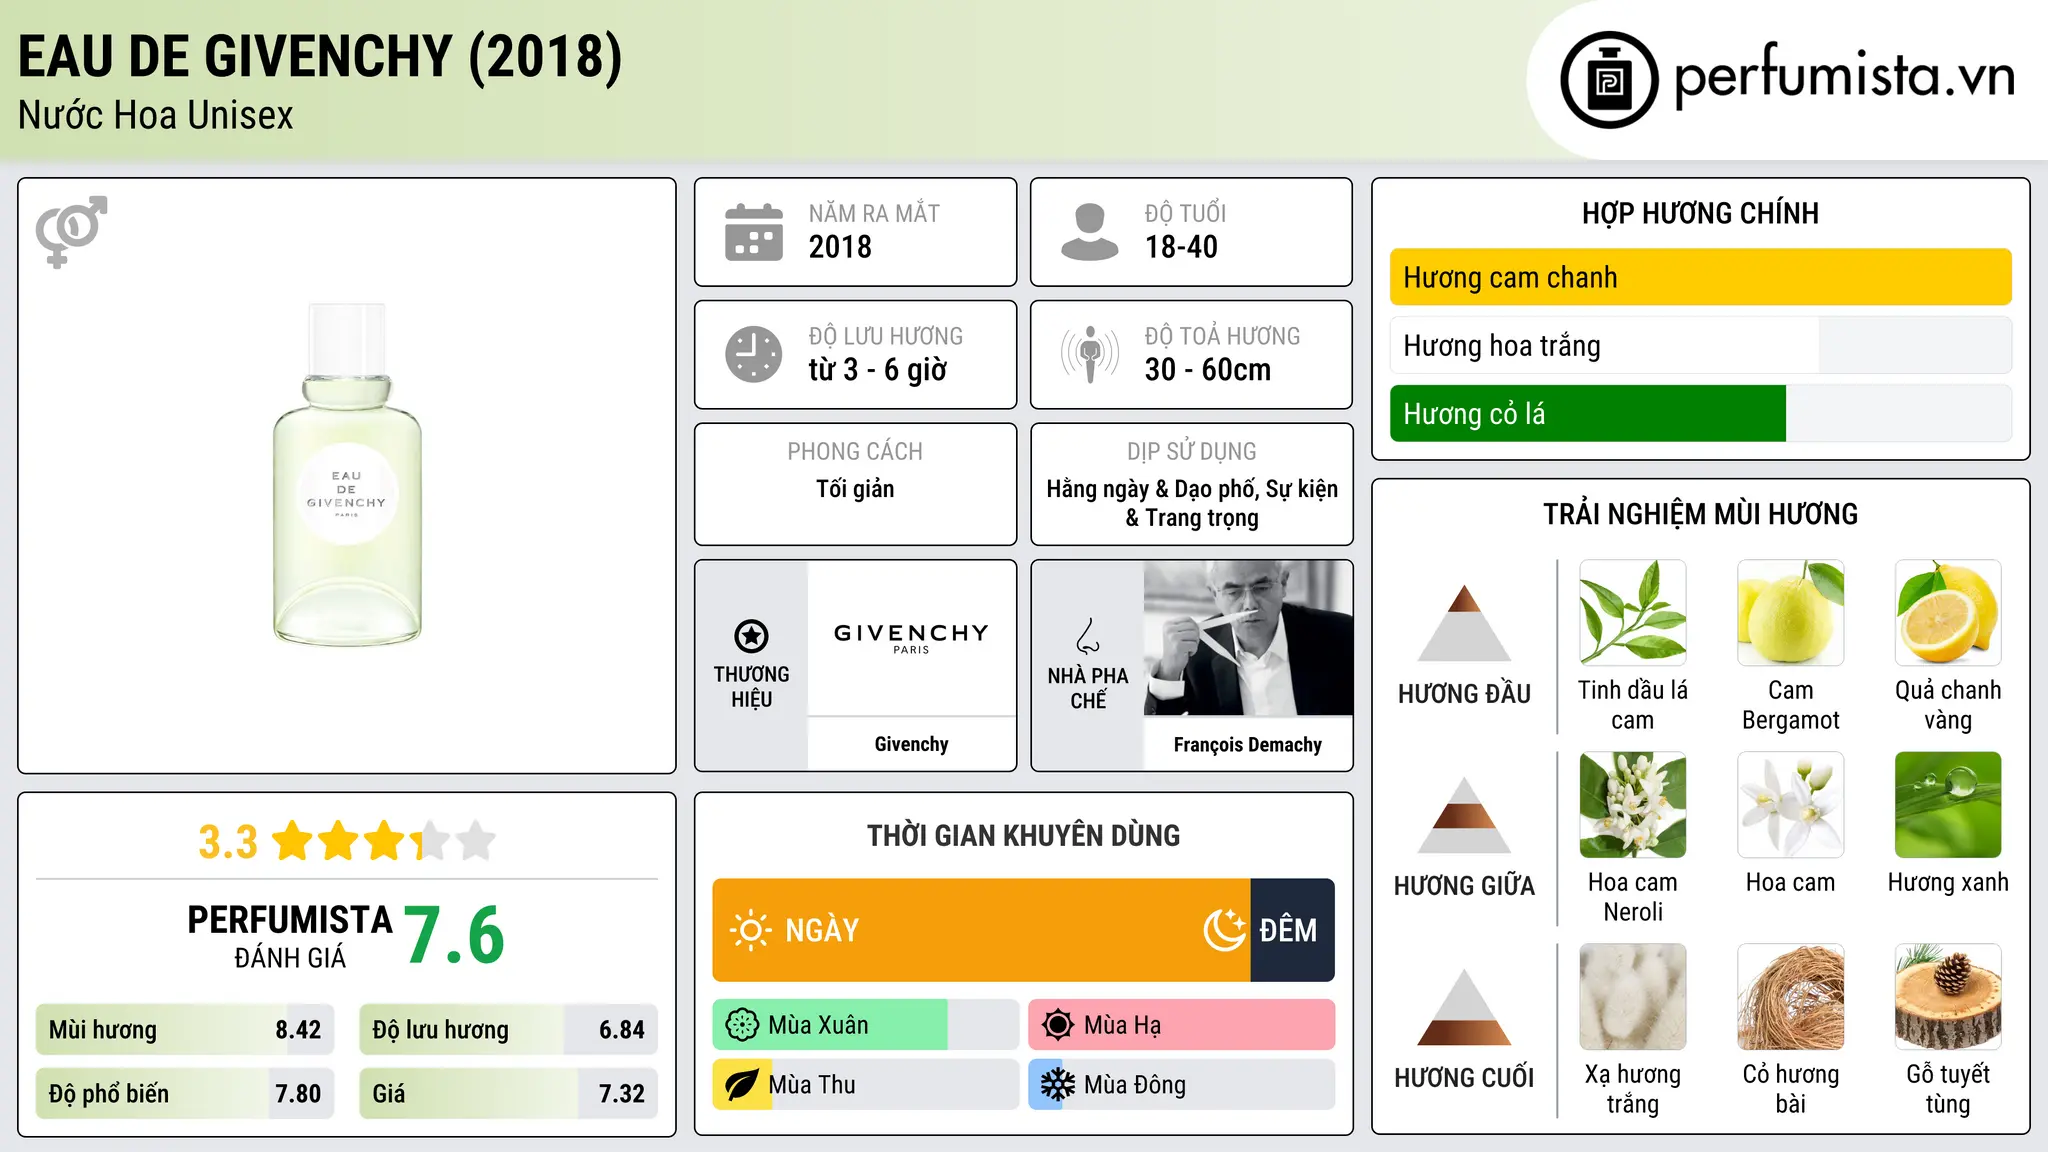
Task: Click the moon icon beside Đêm
Action: click(x=1225, y=930)
